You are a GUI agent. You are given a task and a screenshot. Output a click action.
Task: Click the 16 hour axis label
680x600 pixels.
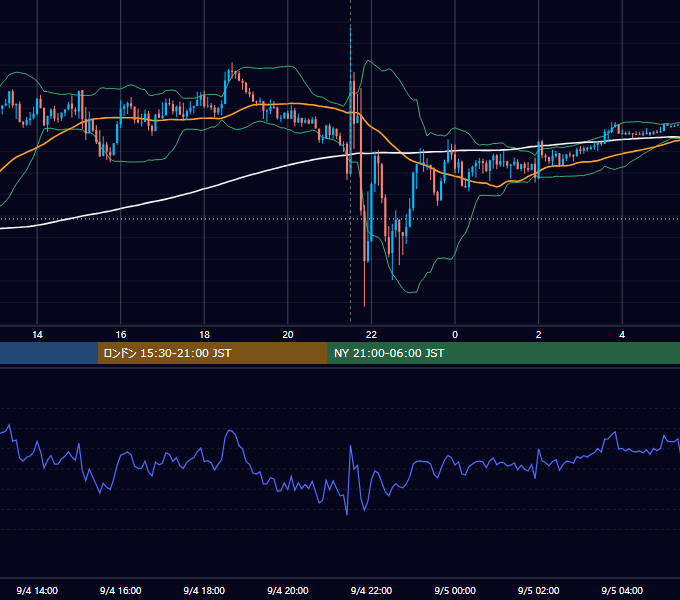tap(121, 335)
